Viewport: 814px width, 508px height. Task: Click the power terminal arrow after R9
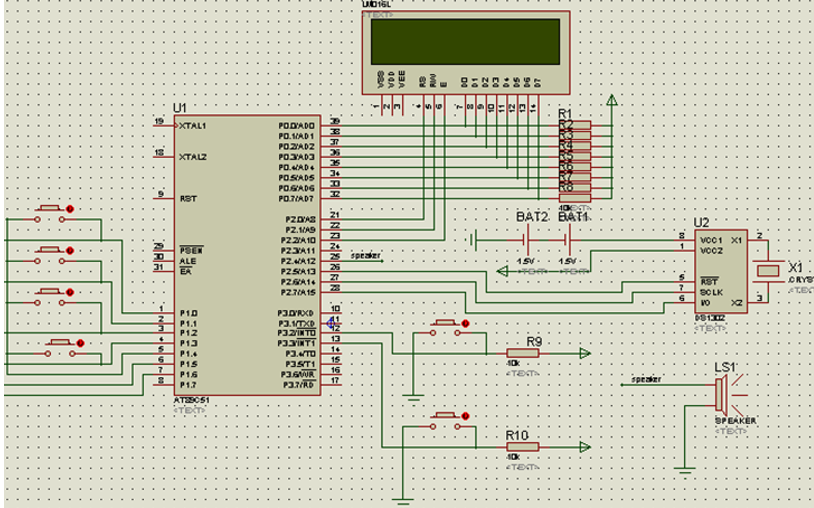point(585,353)
